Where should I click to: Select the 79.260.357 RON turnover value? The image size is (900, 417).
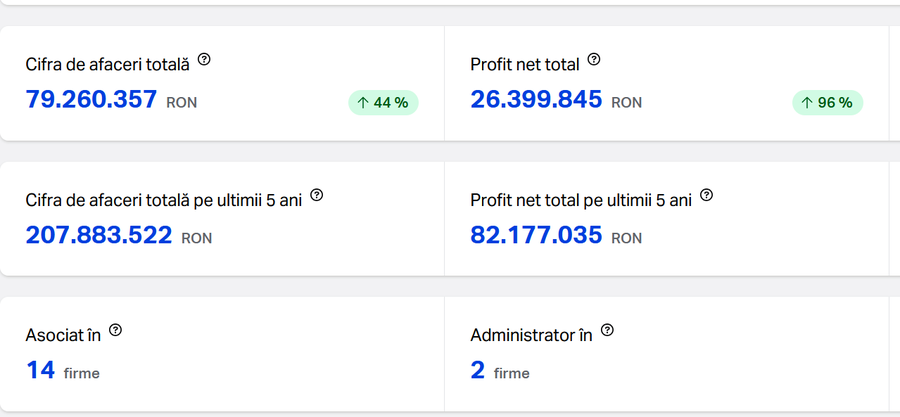click(91, 100)
